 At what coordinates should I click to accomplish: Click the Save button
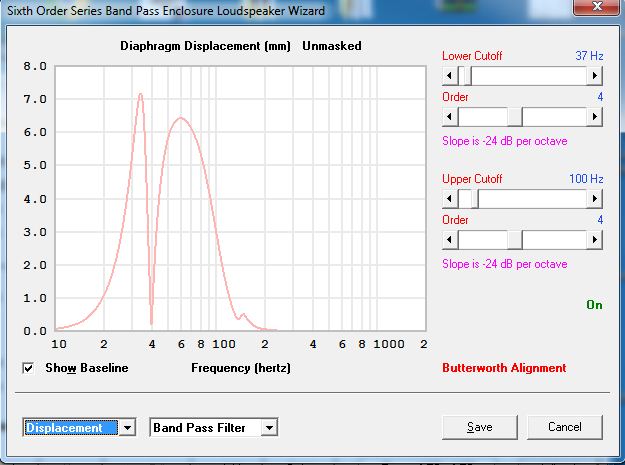click(x=480, y=427)
